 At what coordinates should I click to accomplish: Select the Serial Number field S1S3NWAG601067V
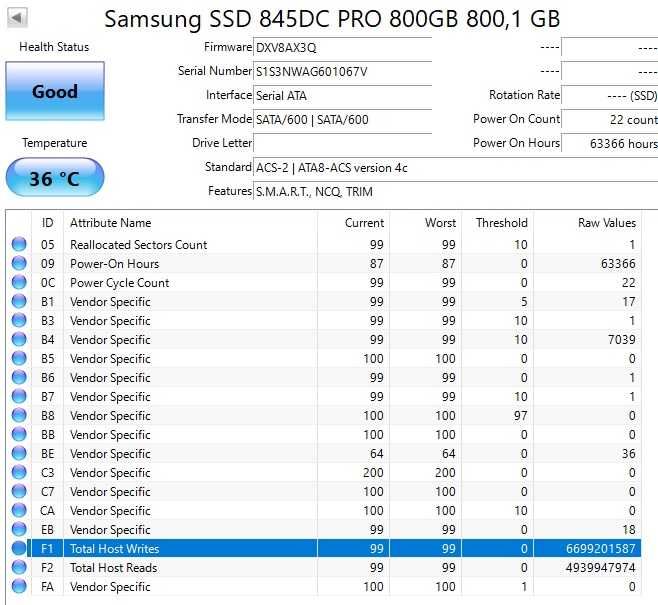[342, 71]
